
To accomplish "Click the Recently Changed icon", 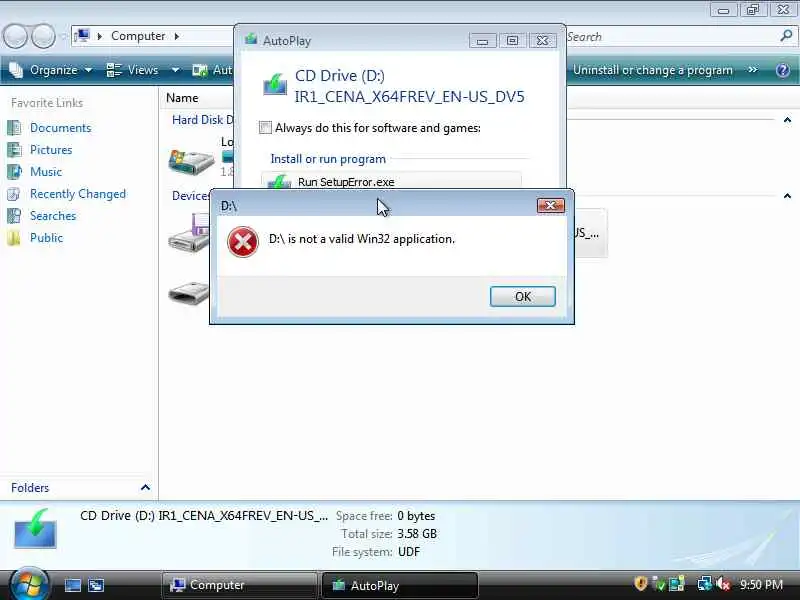I will pos(14,194).
